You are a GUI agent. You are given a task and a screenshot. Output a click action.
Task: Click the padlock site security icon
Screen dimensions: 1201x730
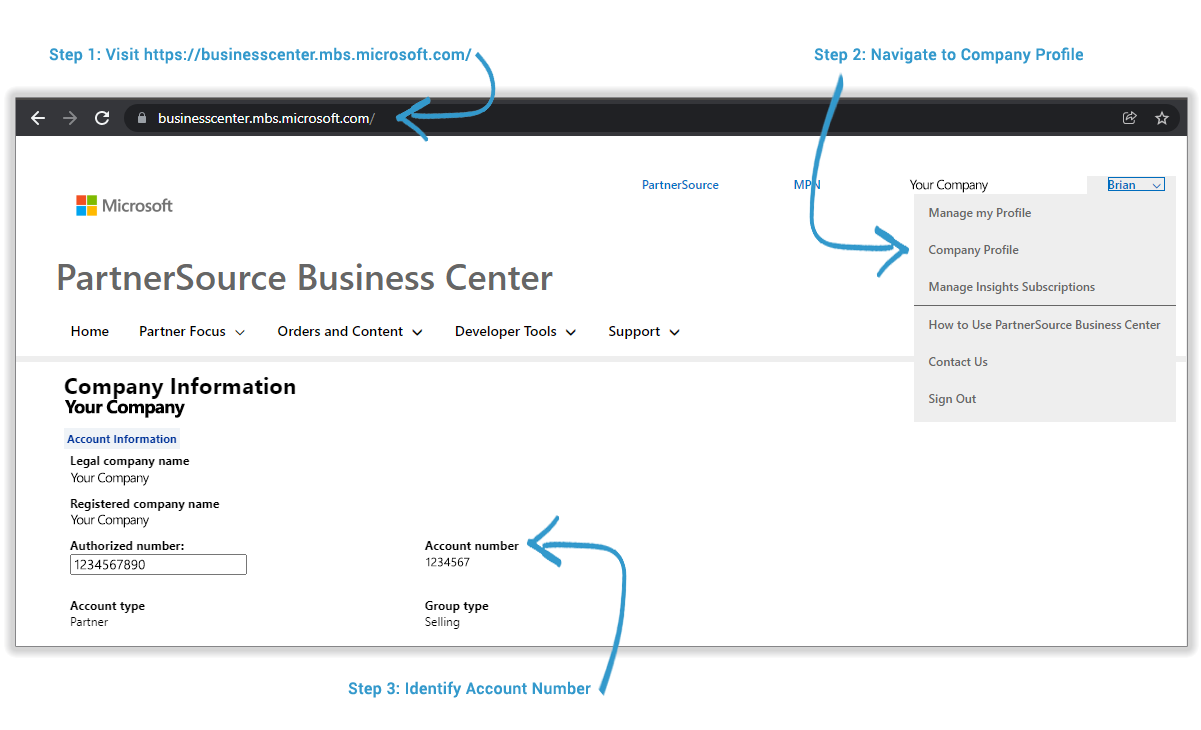(x=141, y=118)
